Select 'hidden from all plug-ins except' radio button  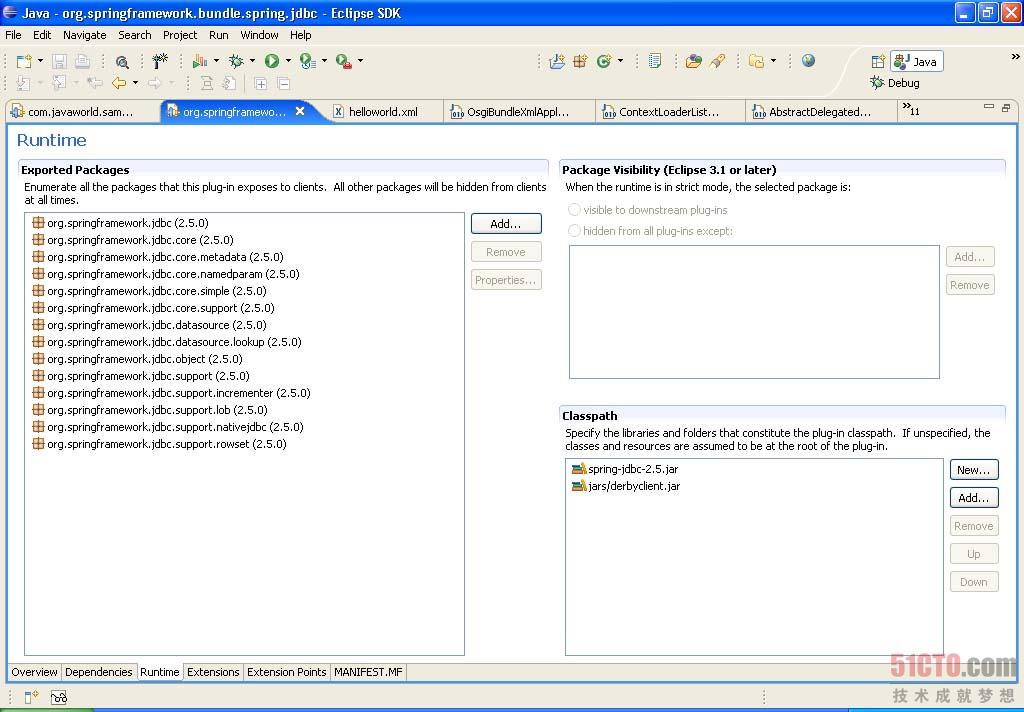click(x=574, y=231)
